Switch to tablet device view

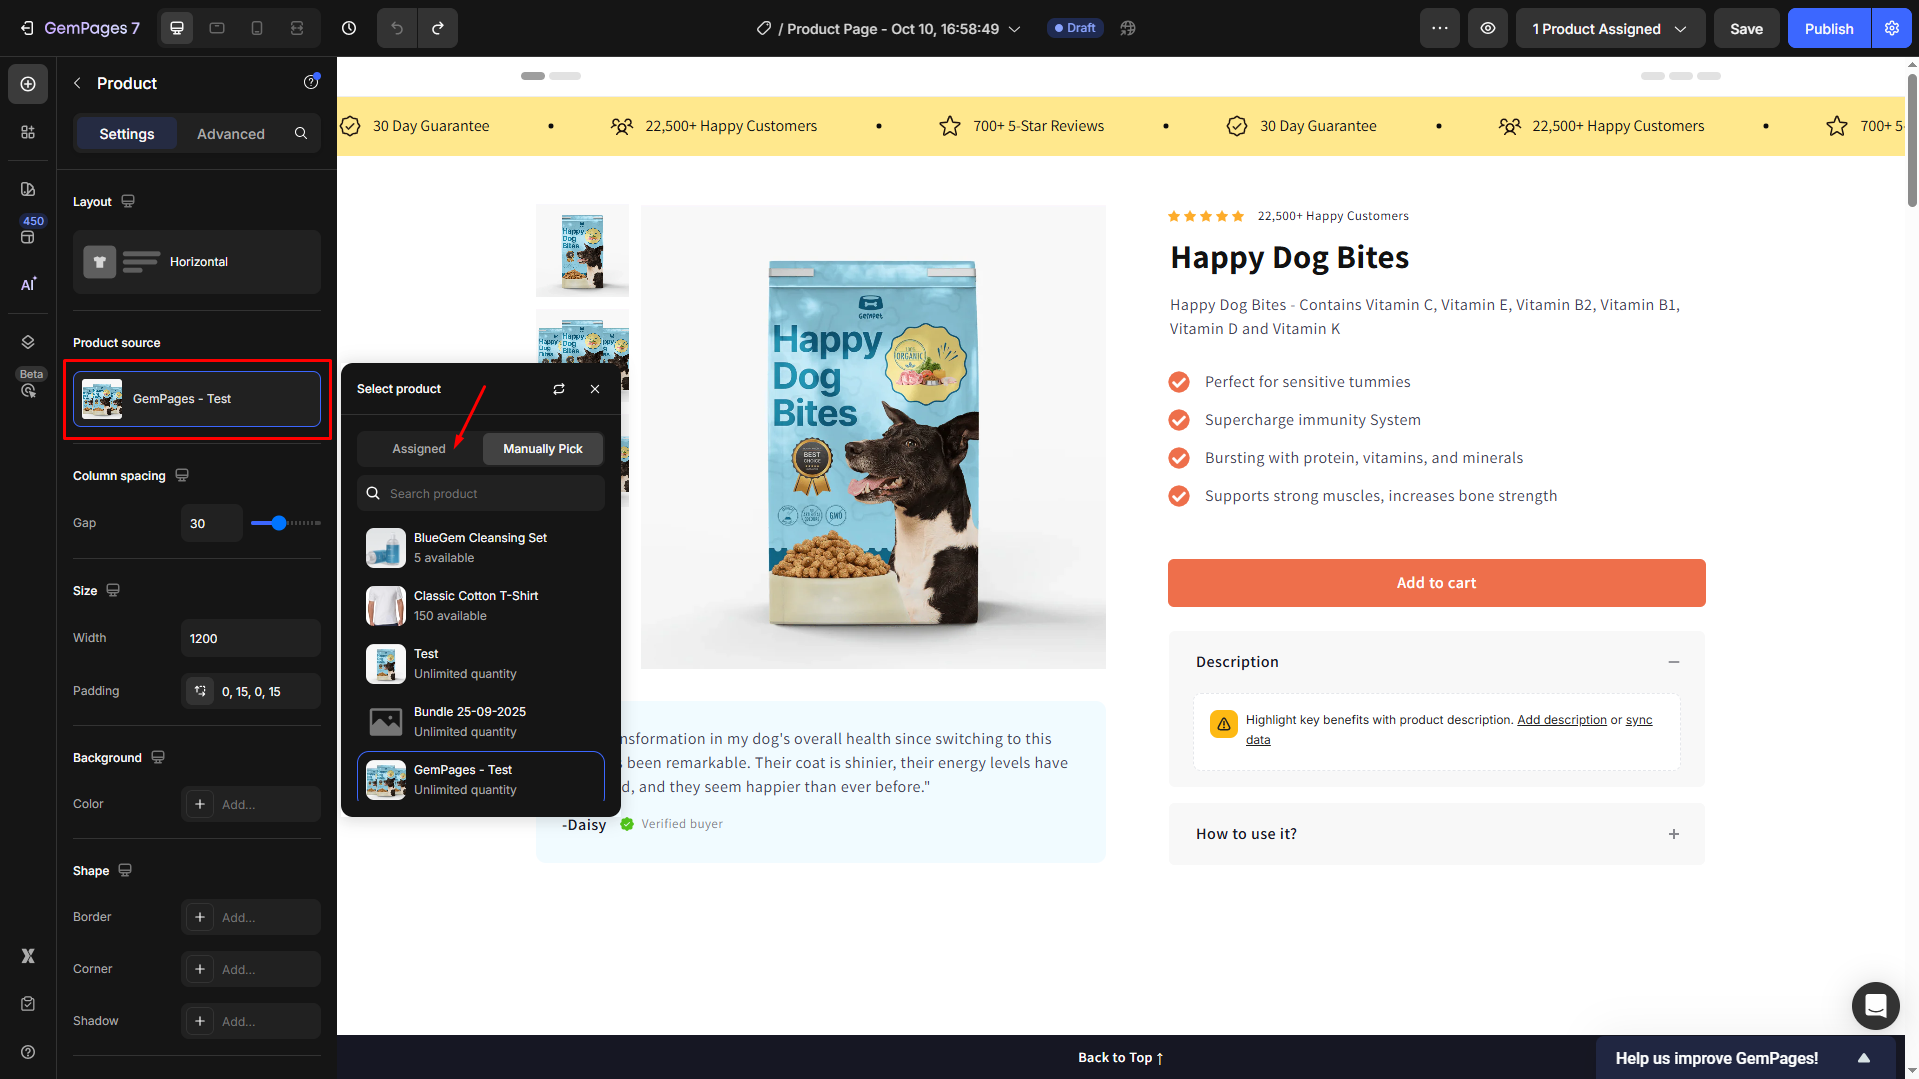click(217, 28)
